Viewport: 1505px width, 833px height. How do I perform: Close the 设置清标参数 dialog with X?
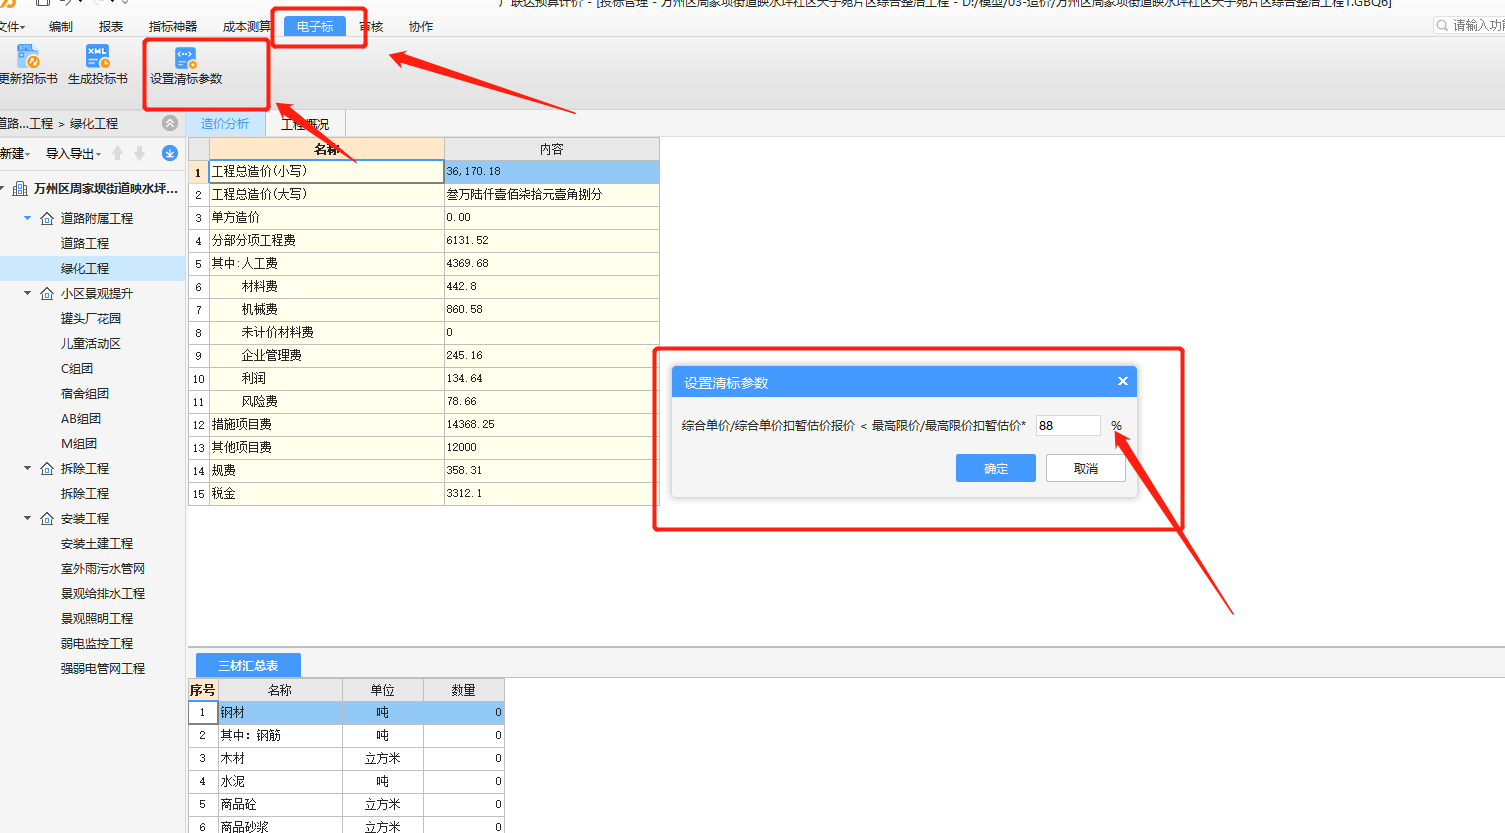[x=1123, y=381]
